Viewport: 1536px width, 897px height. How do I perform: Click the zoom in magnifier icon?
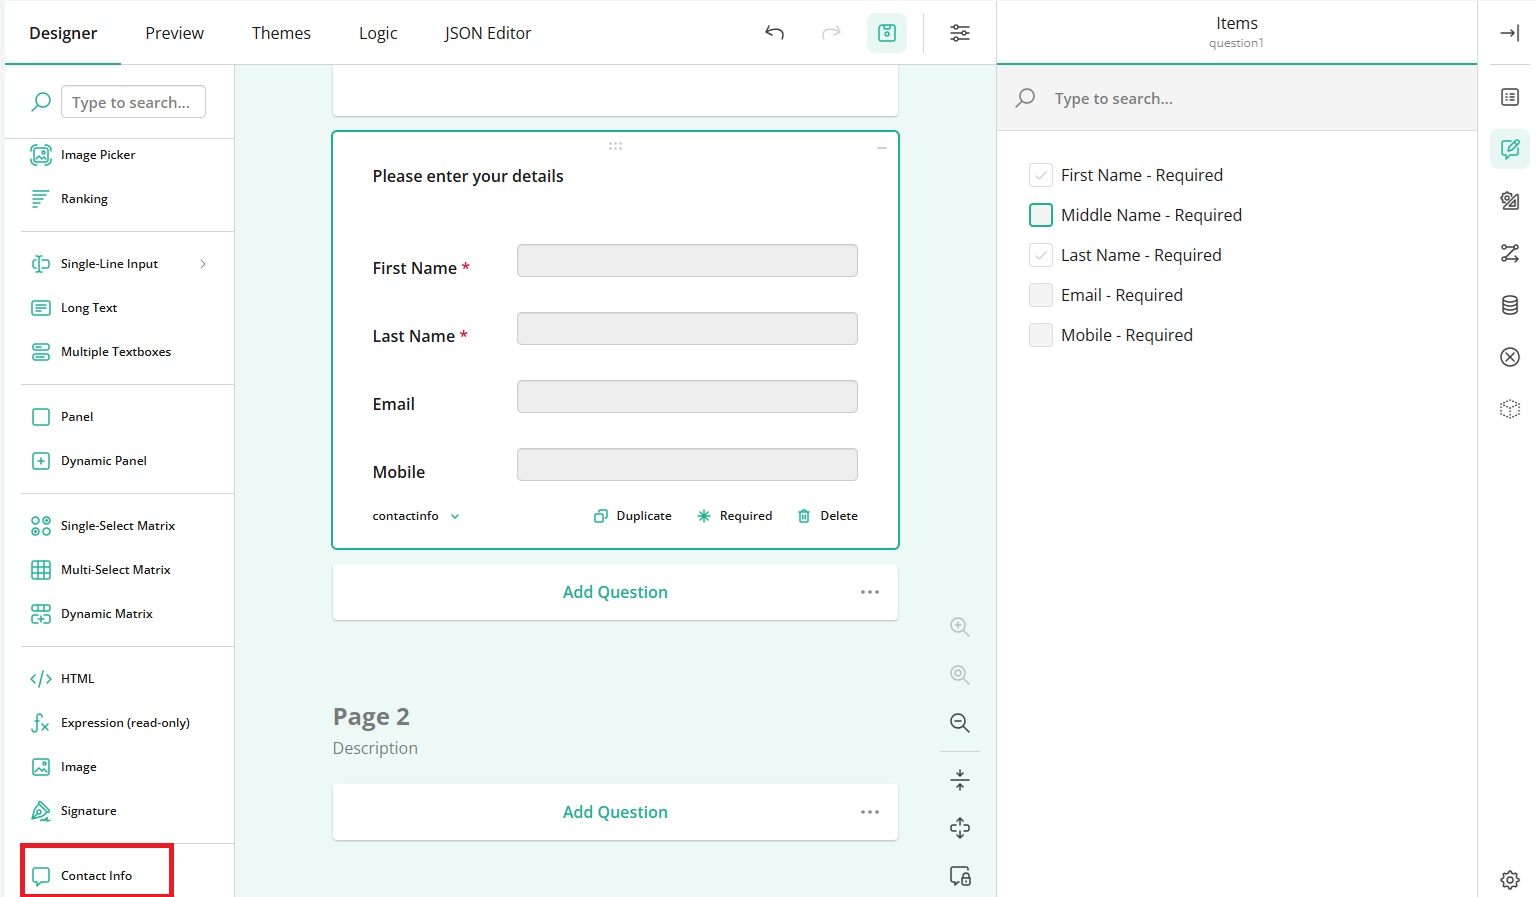960,627
